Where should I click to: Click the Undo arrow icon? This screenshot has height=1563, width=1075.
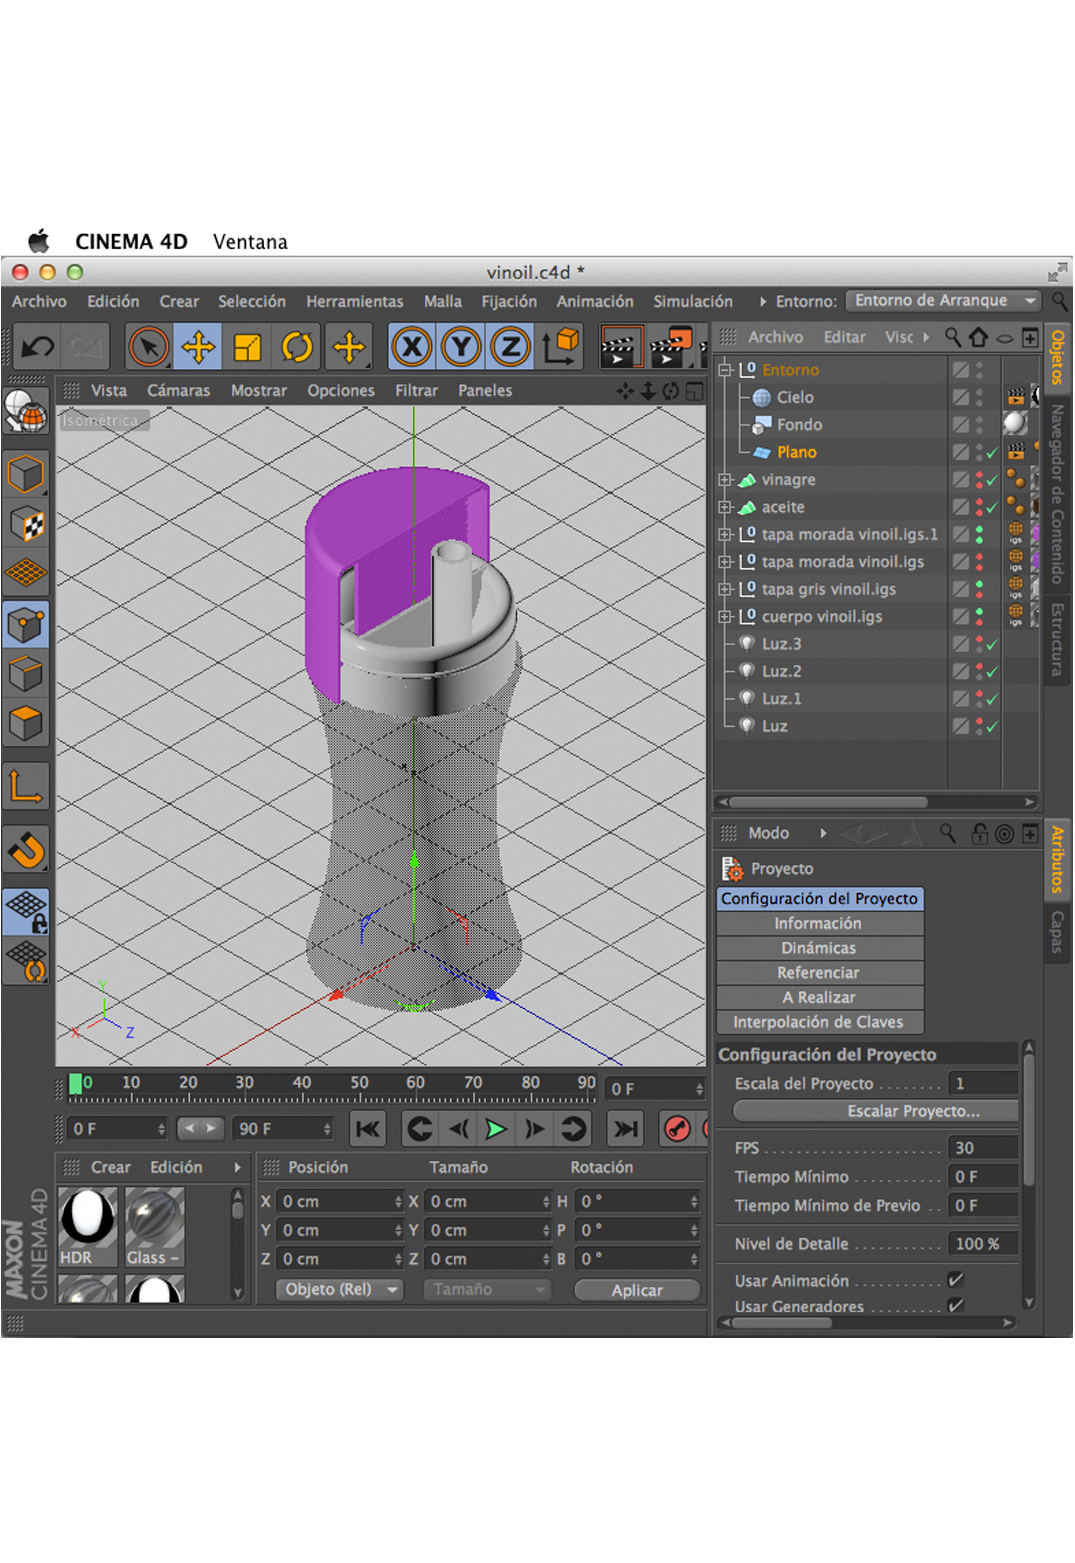37,348
